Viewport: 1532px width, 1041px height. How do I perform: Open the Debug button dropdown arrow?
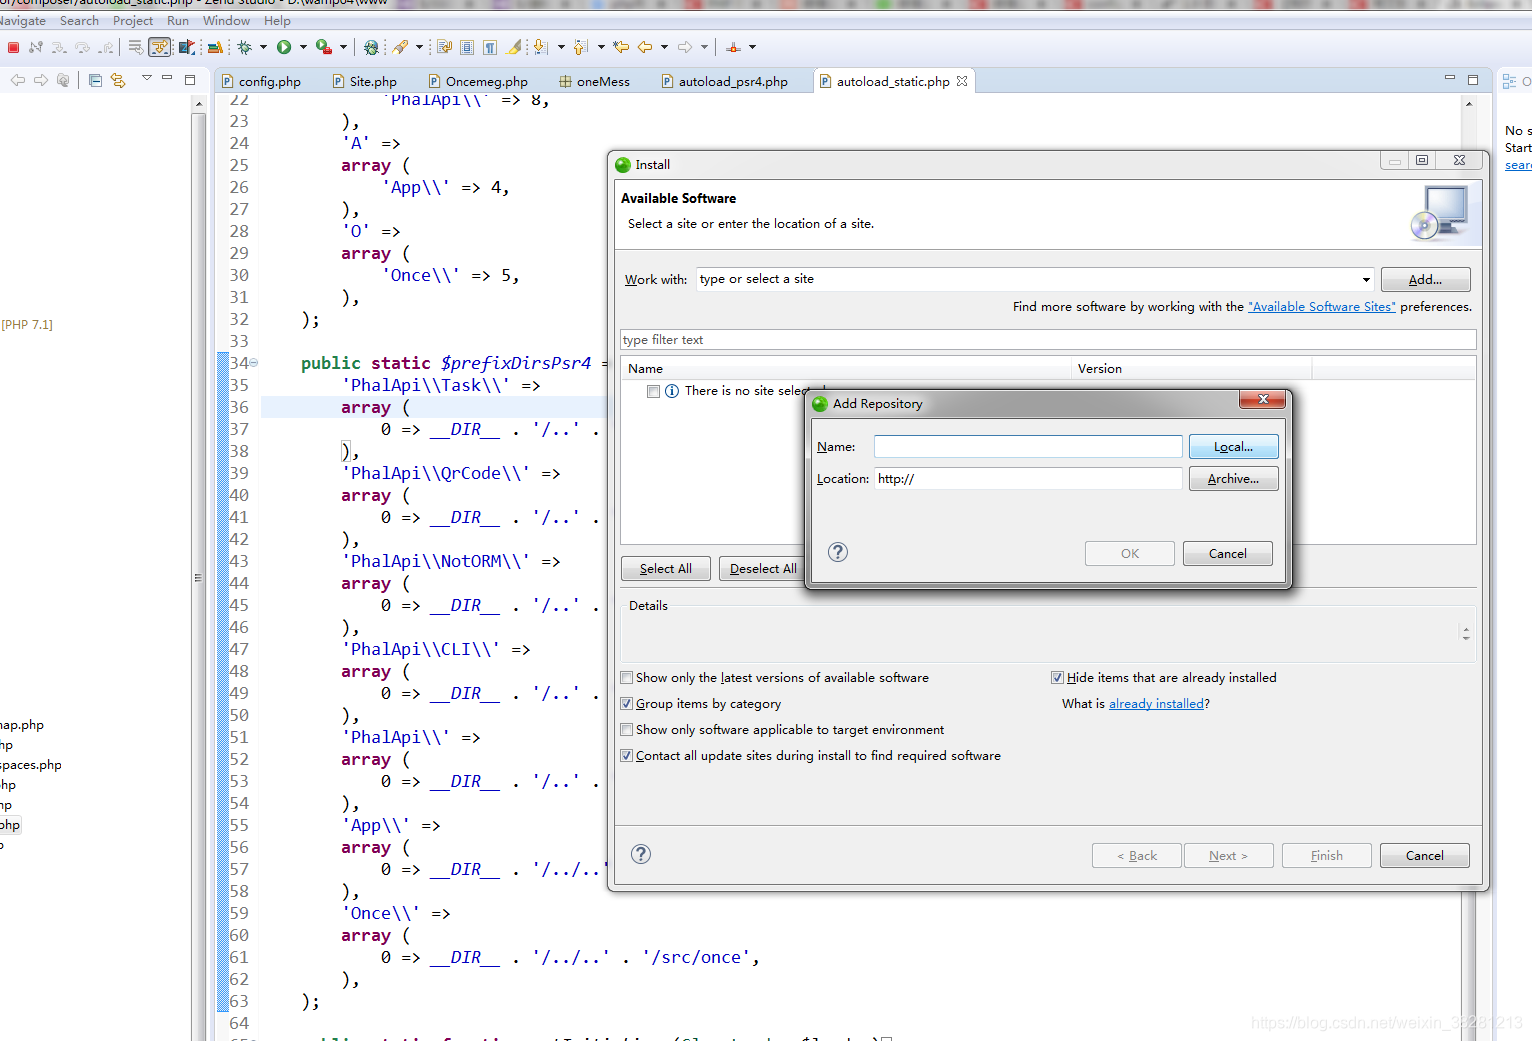click(x=263, y=47)
